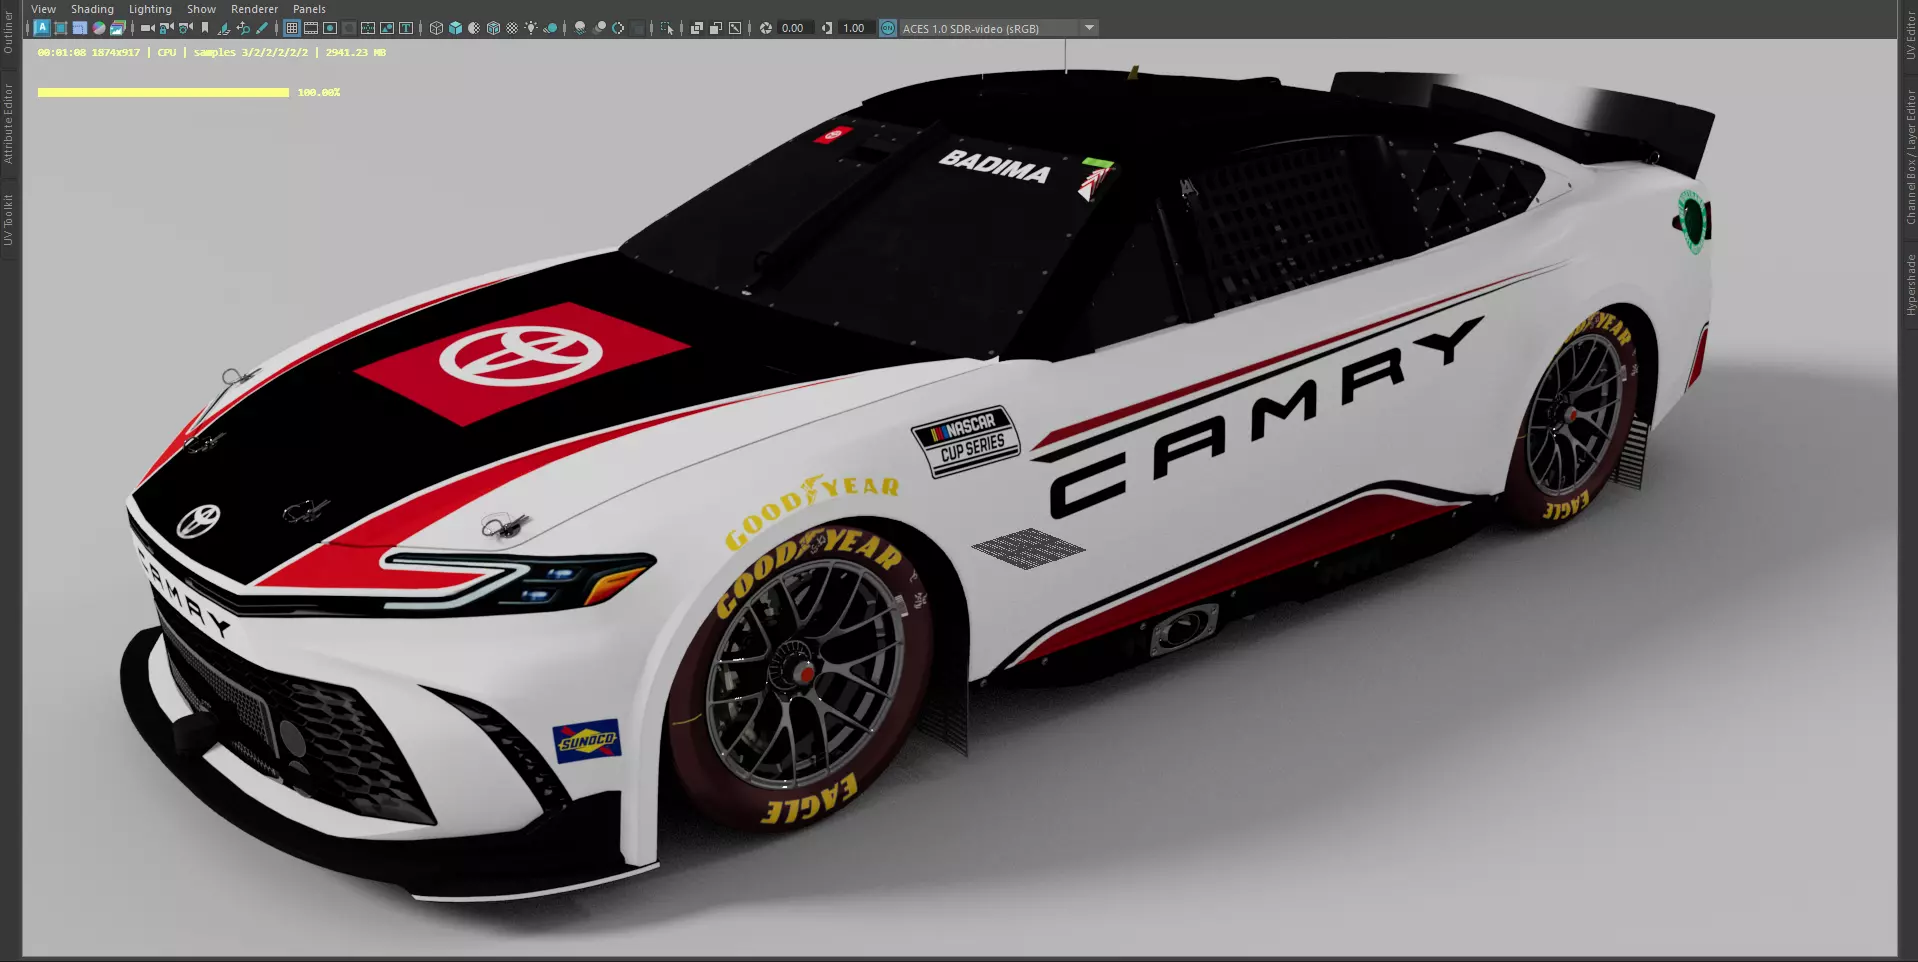
Task: Click the Arnold 'A' render view icon
Action: [x=42, y=28]
